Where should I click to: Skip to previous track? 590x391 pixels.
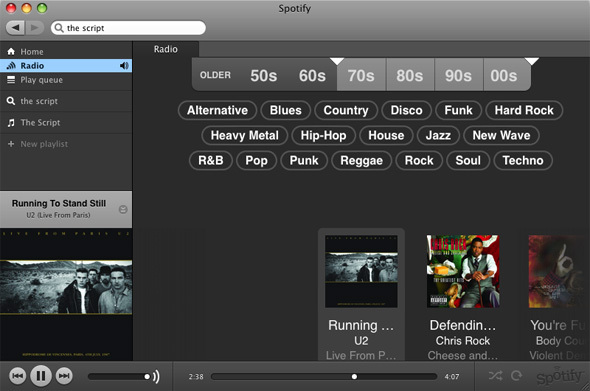click(x=17, y=376)
